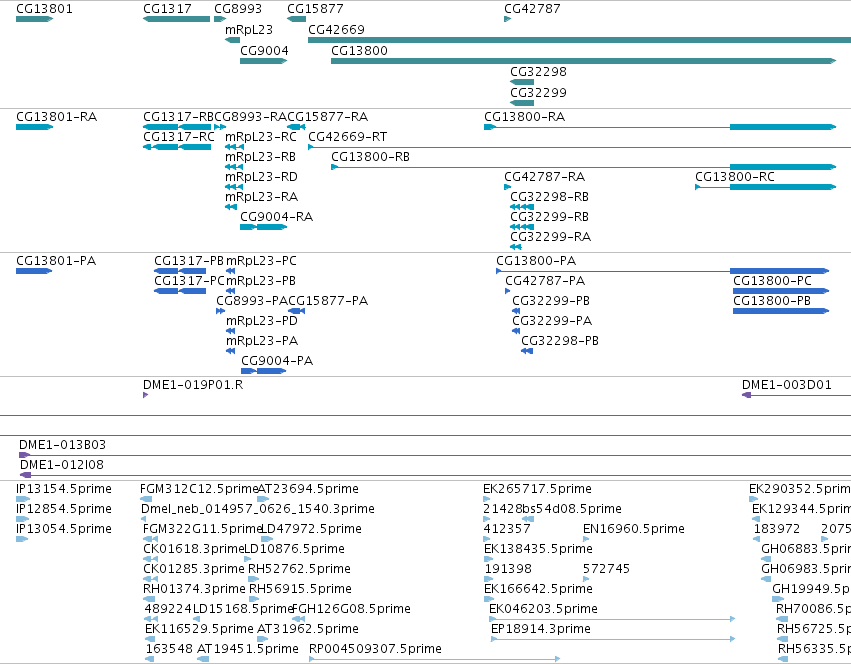
Task: Click the mRpL23 gene label
Action: point(249,29)
